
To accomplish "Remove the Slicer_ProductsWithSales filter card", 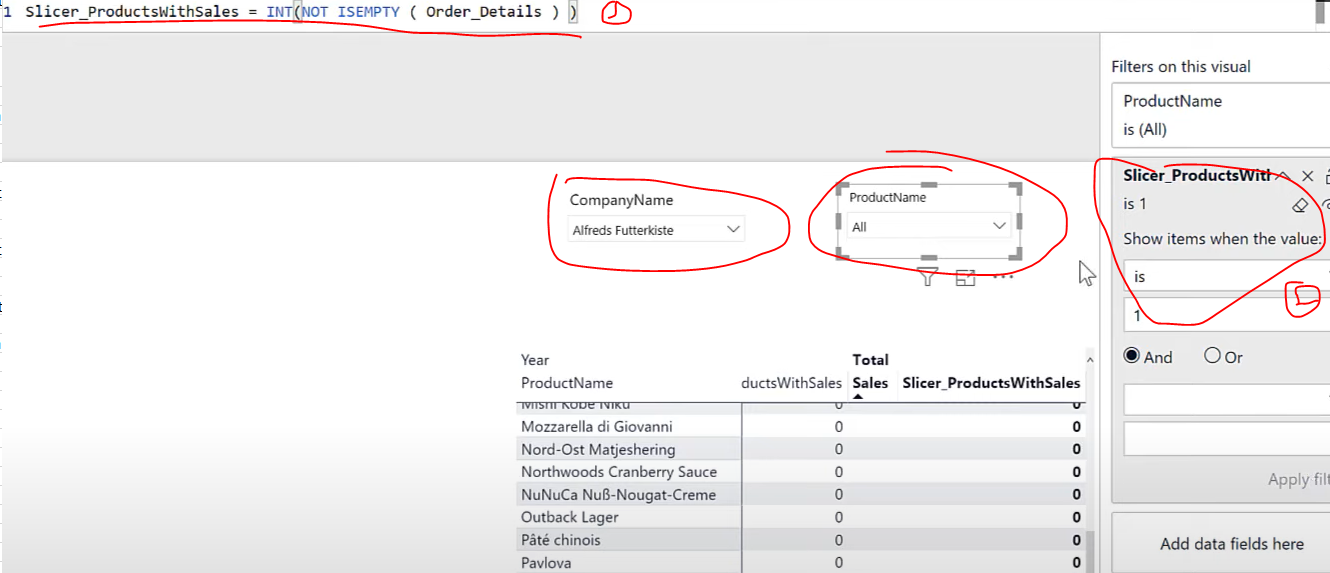I will tap(1307, 176).
